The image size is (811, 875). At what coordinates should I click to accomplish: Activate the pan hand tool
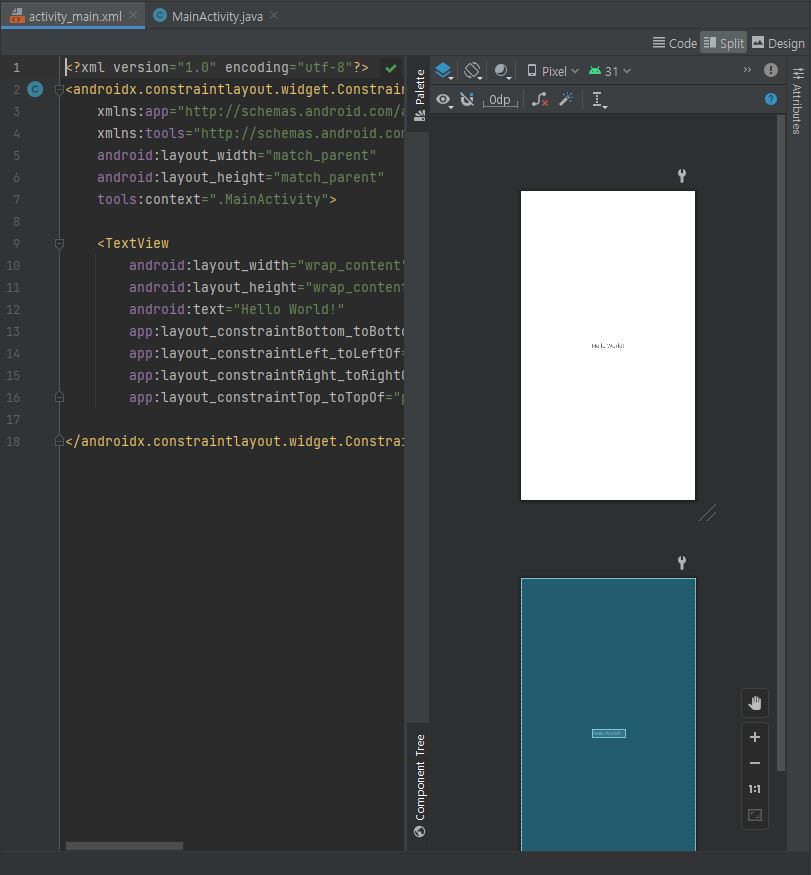point(755,703)
